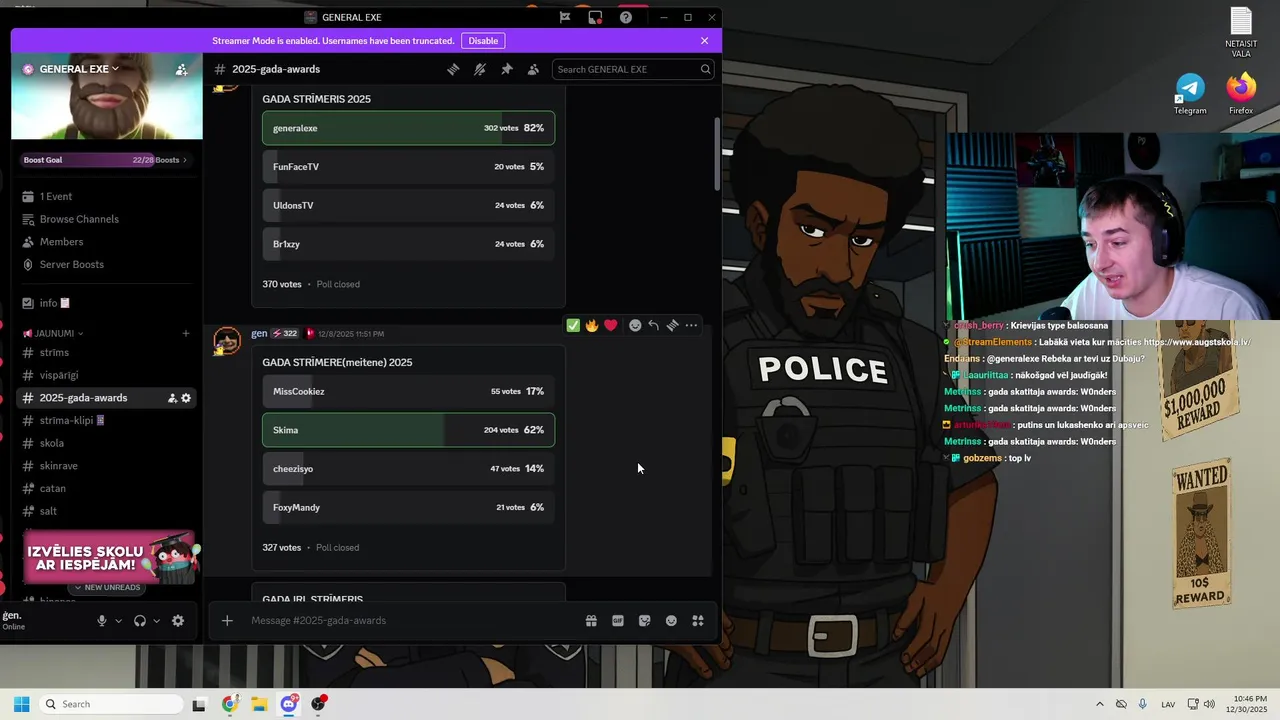Screen dimensions: 1280x720
Task: Open the catan channel
Action: pyautogui.click(x=106, y=488)
